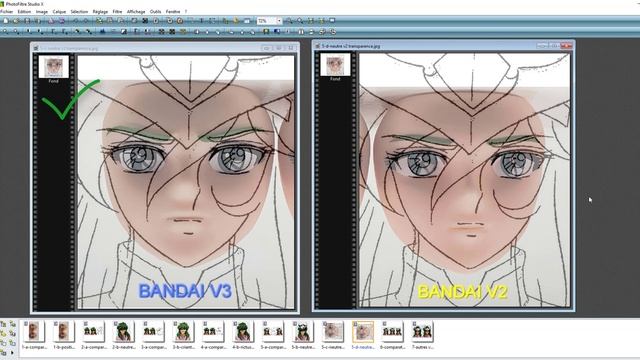Click the decrease contrast icon
640x360 pixels.
pos(53,31)
